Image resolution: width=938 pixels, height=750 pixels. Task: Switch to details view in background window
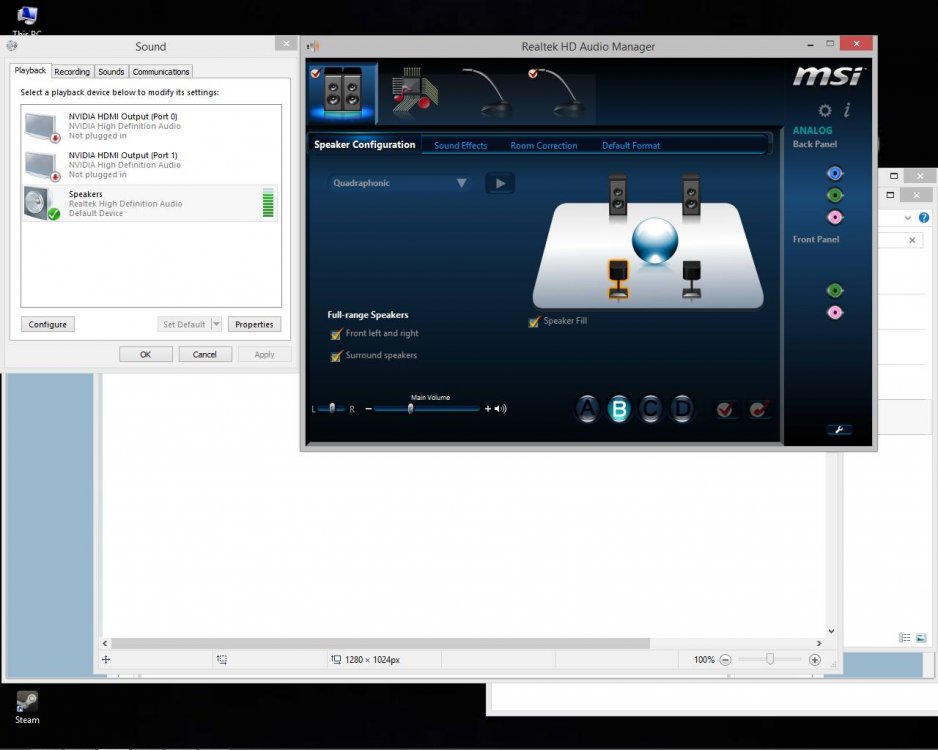coord(904,638)
